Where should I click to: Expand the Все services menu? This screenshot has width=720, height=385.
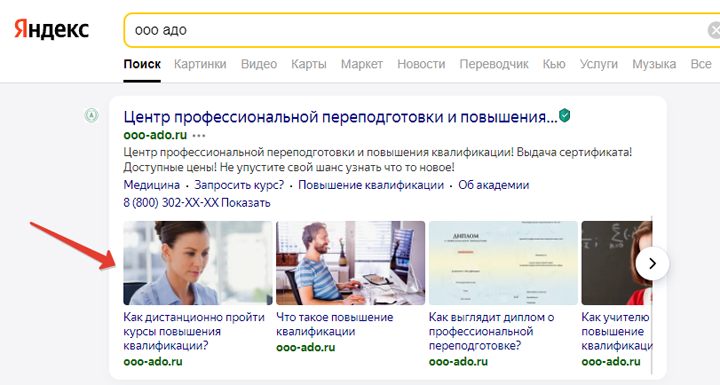click(701, 64)
